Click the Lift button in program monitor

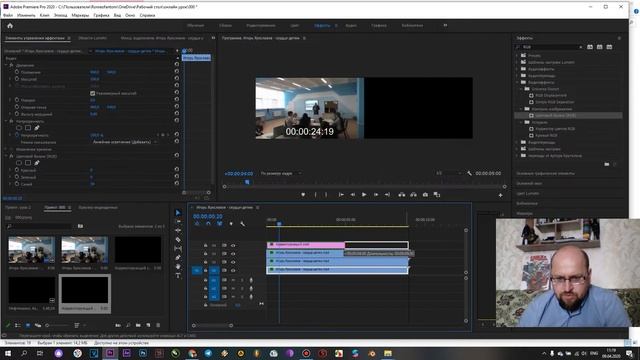coord(402,195)
